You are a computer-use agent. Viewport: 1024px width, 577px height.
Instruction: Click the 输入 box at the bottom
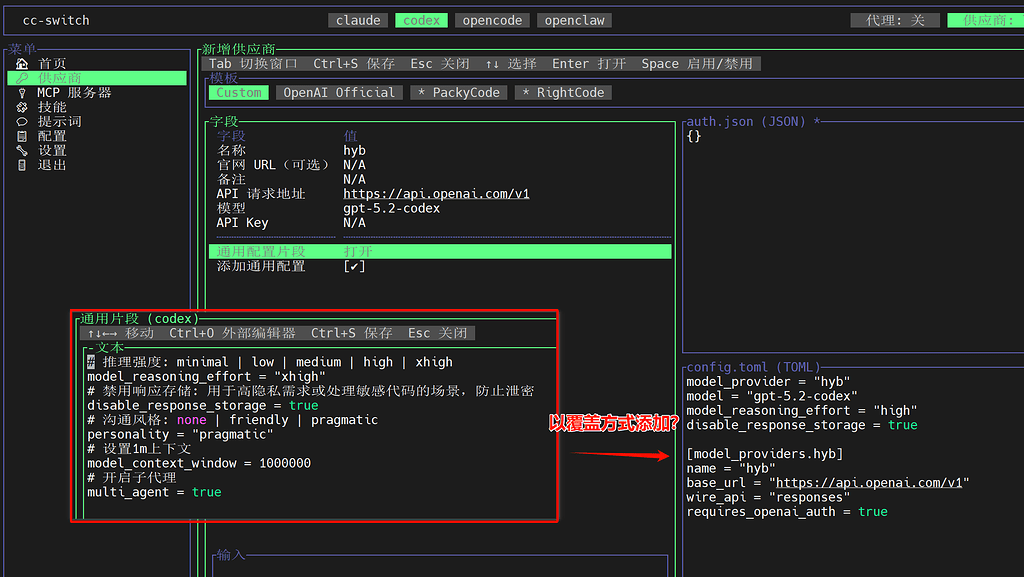point(440,567)
